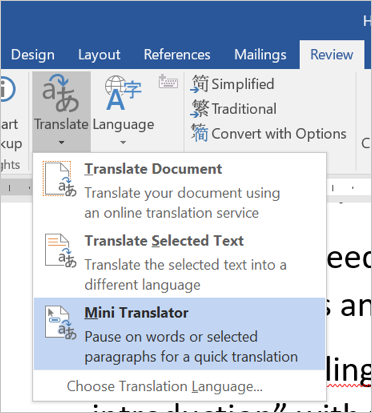Click the Translate icon in ribbon
372x413 pixels.
coord(61,93)
